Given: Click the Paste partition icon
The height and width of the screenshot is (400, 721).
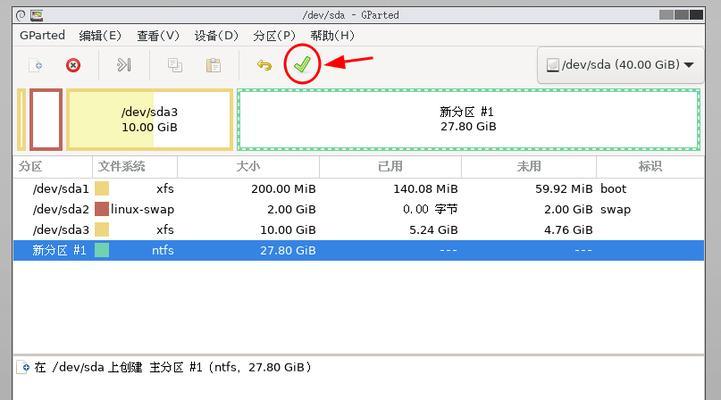Looking at the screenshot, I should (x=213, y=65).
